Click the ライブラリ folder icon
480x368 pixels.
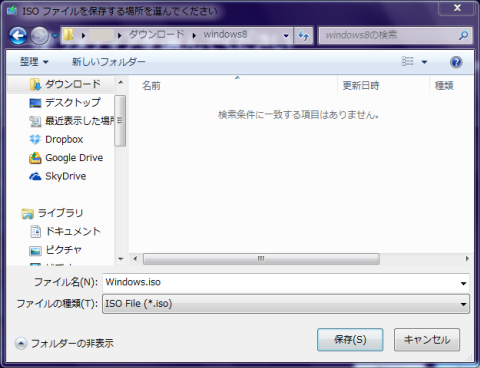coord(27,214)
